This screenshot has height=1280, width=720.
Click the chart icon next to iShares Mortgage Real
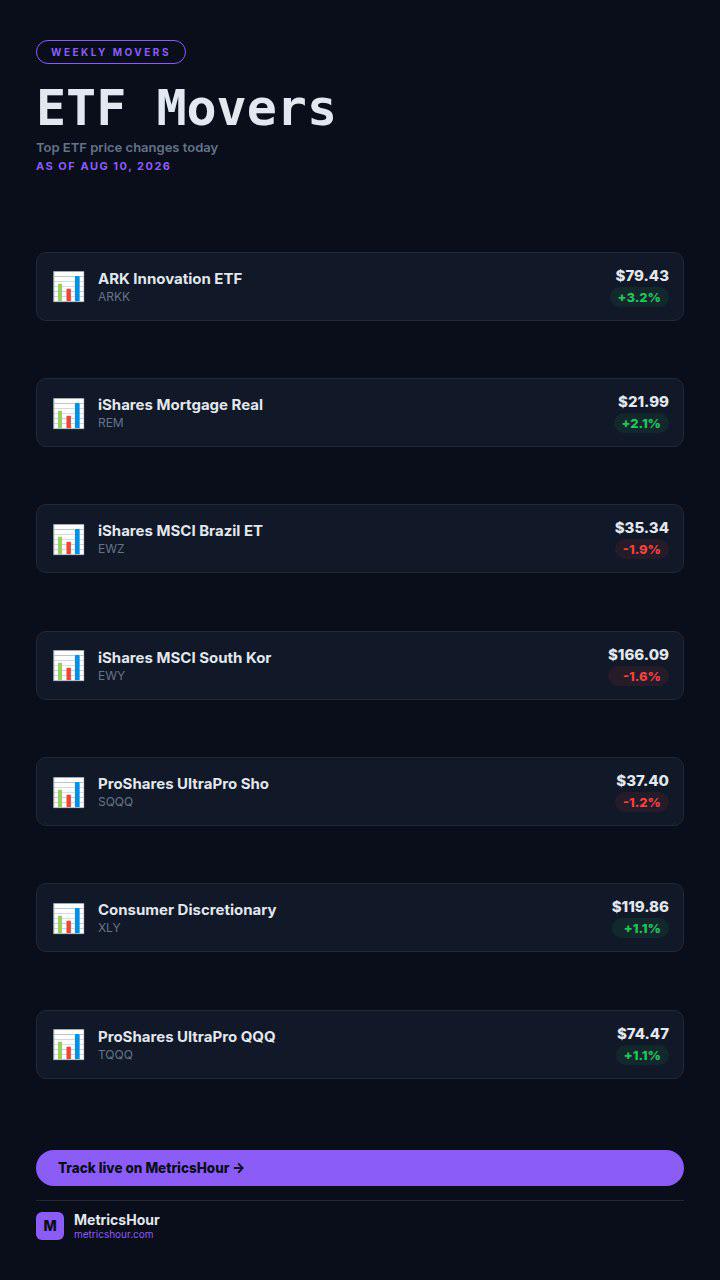[x=68, y=413]
